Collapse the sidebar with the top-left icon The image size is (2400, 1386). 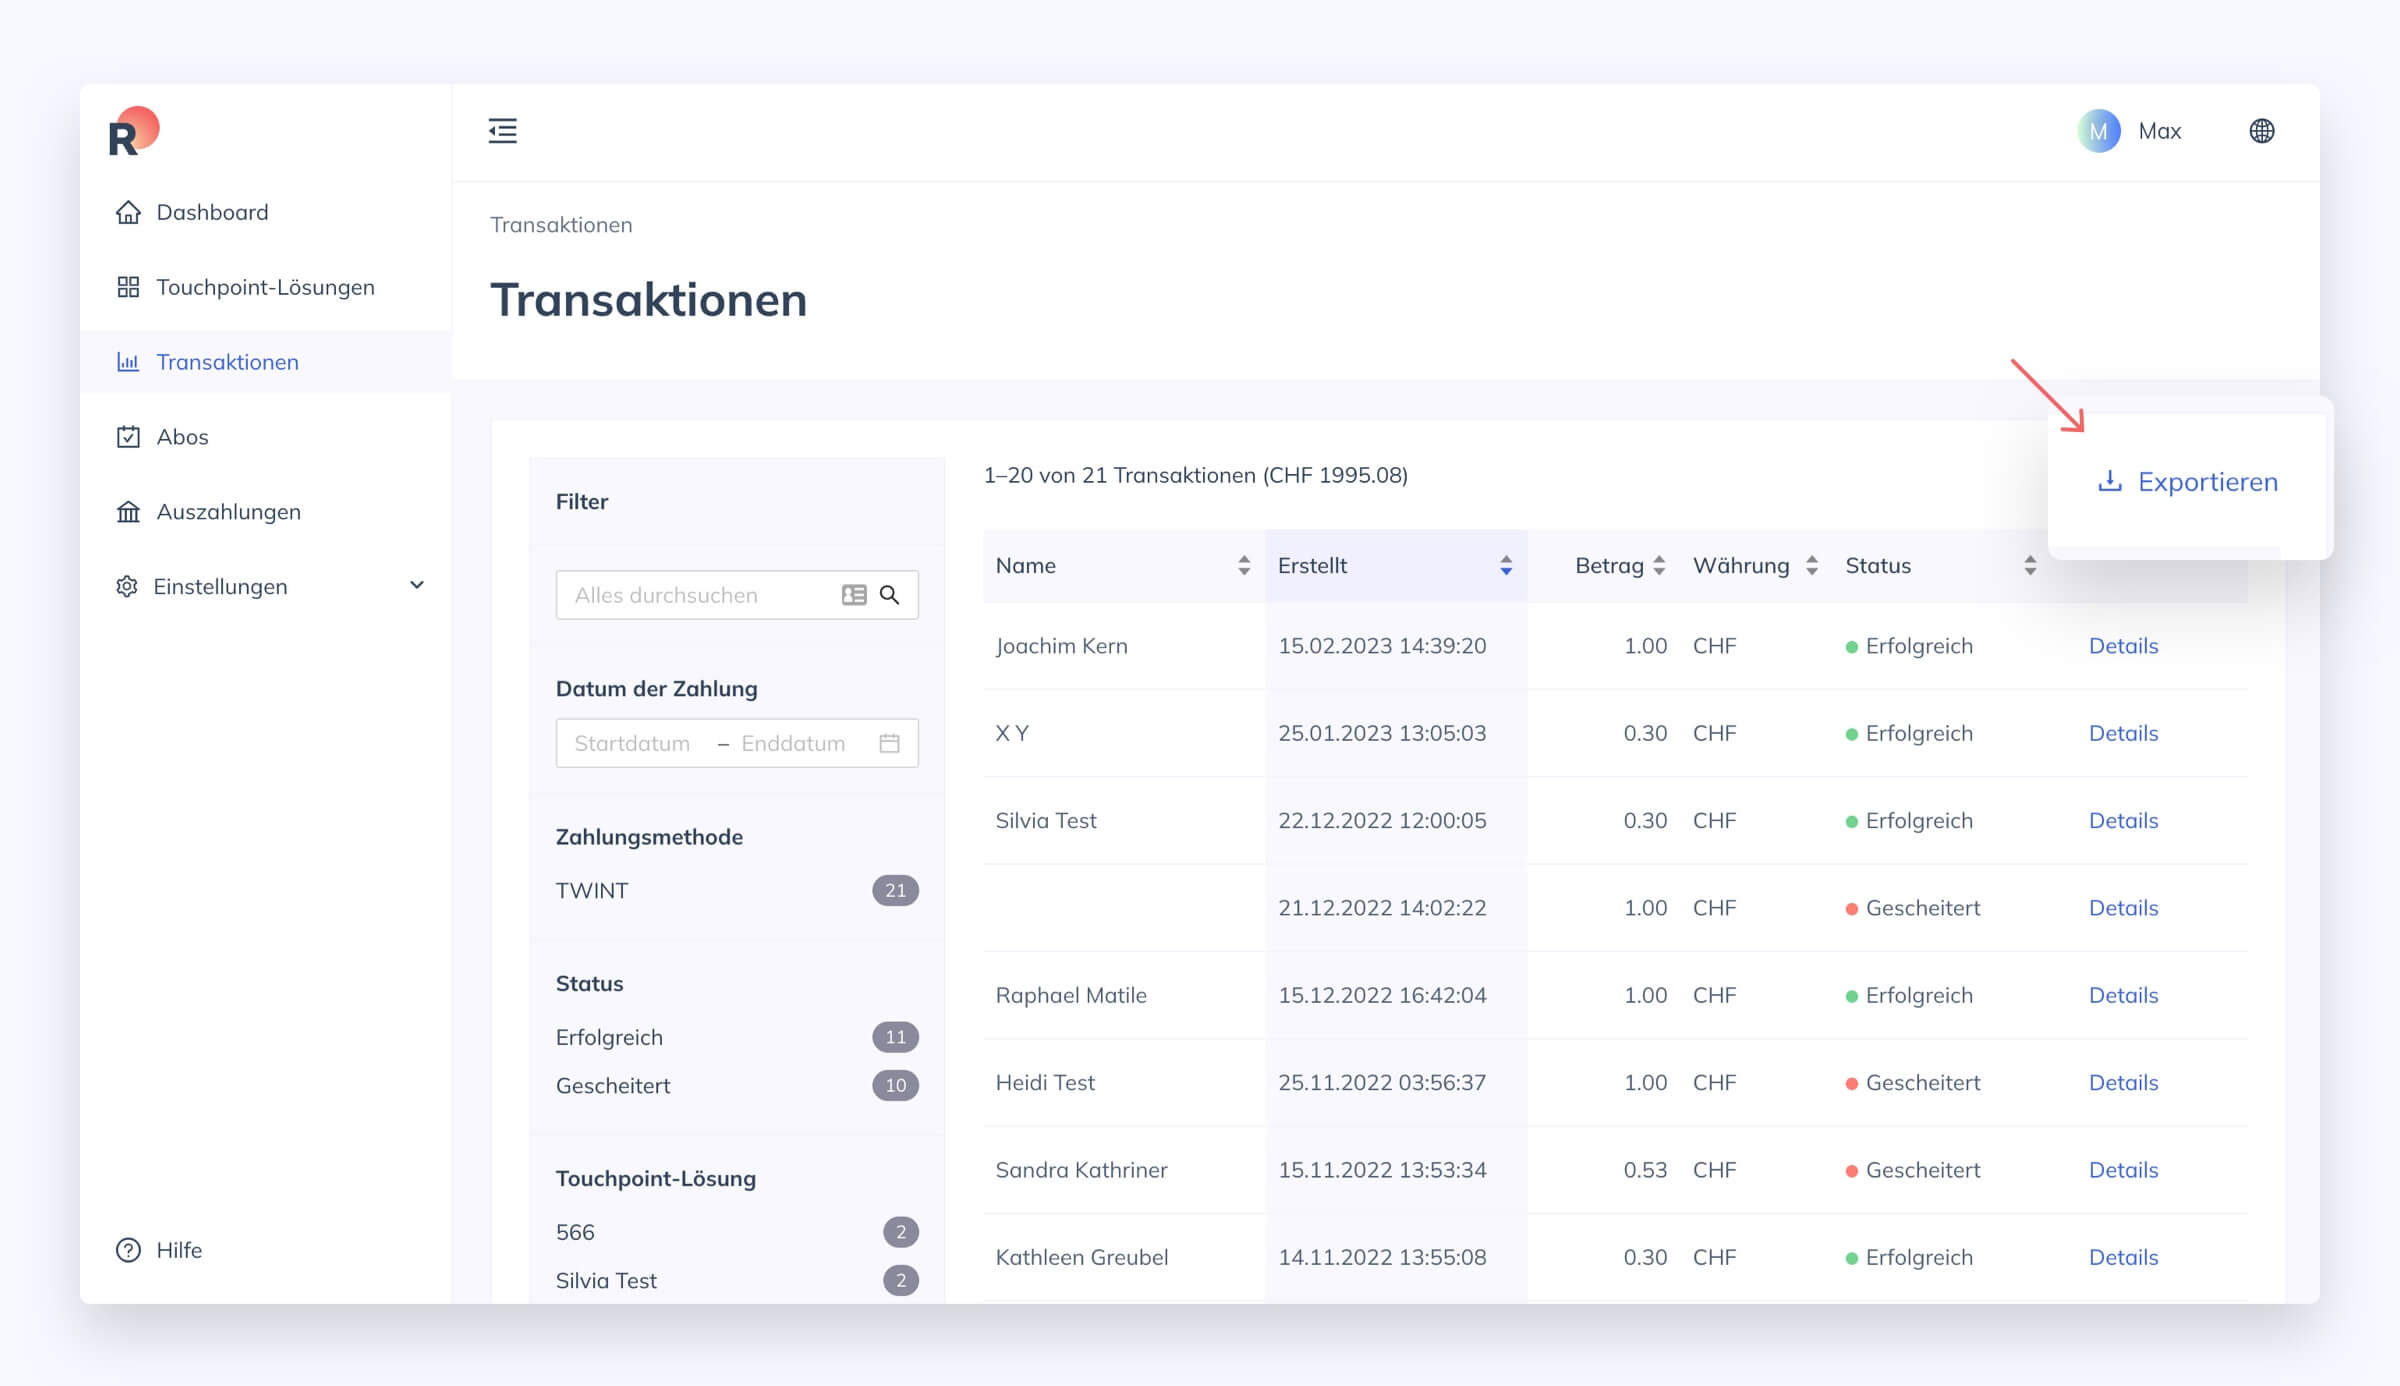[x=503, y=131]
